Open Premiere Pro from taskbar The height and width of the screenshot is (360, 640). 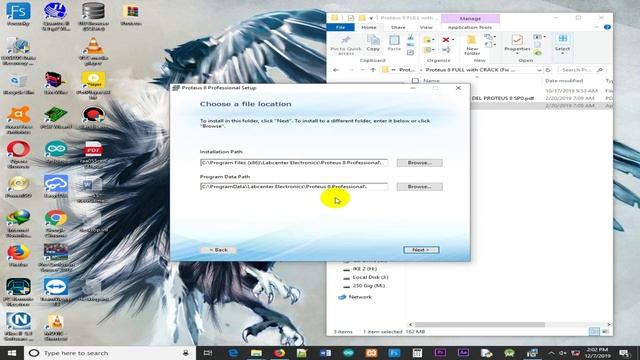pyautogui.click(x=440, y=353)
